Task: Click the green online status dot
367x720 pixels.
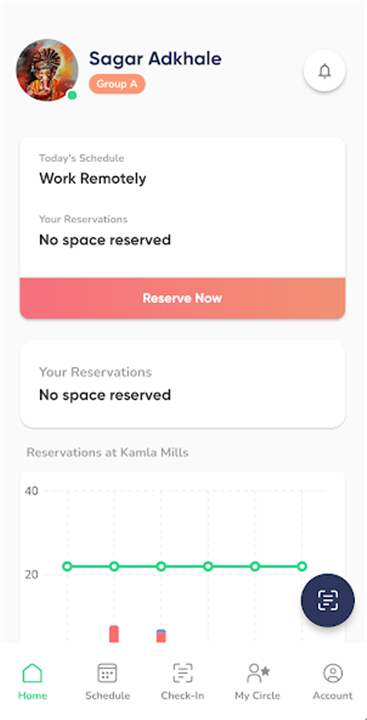Action: pyautogui.click(x=72, y=96)
